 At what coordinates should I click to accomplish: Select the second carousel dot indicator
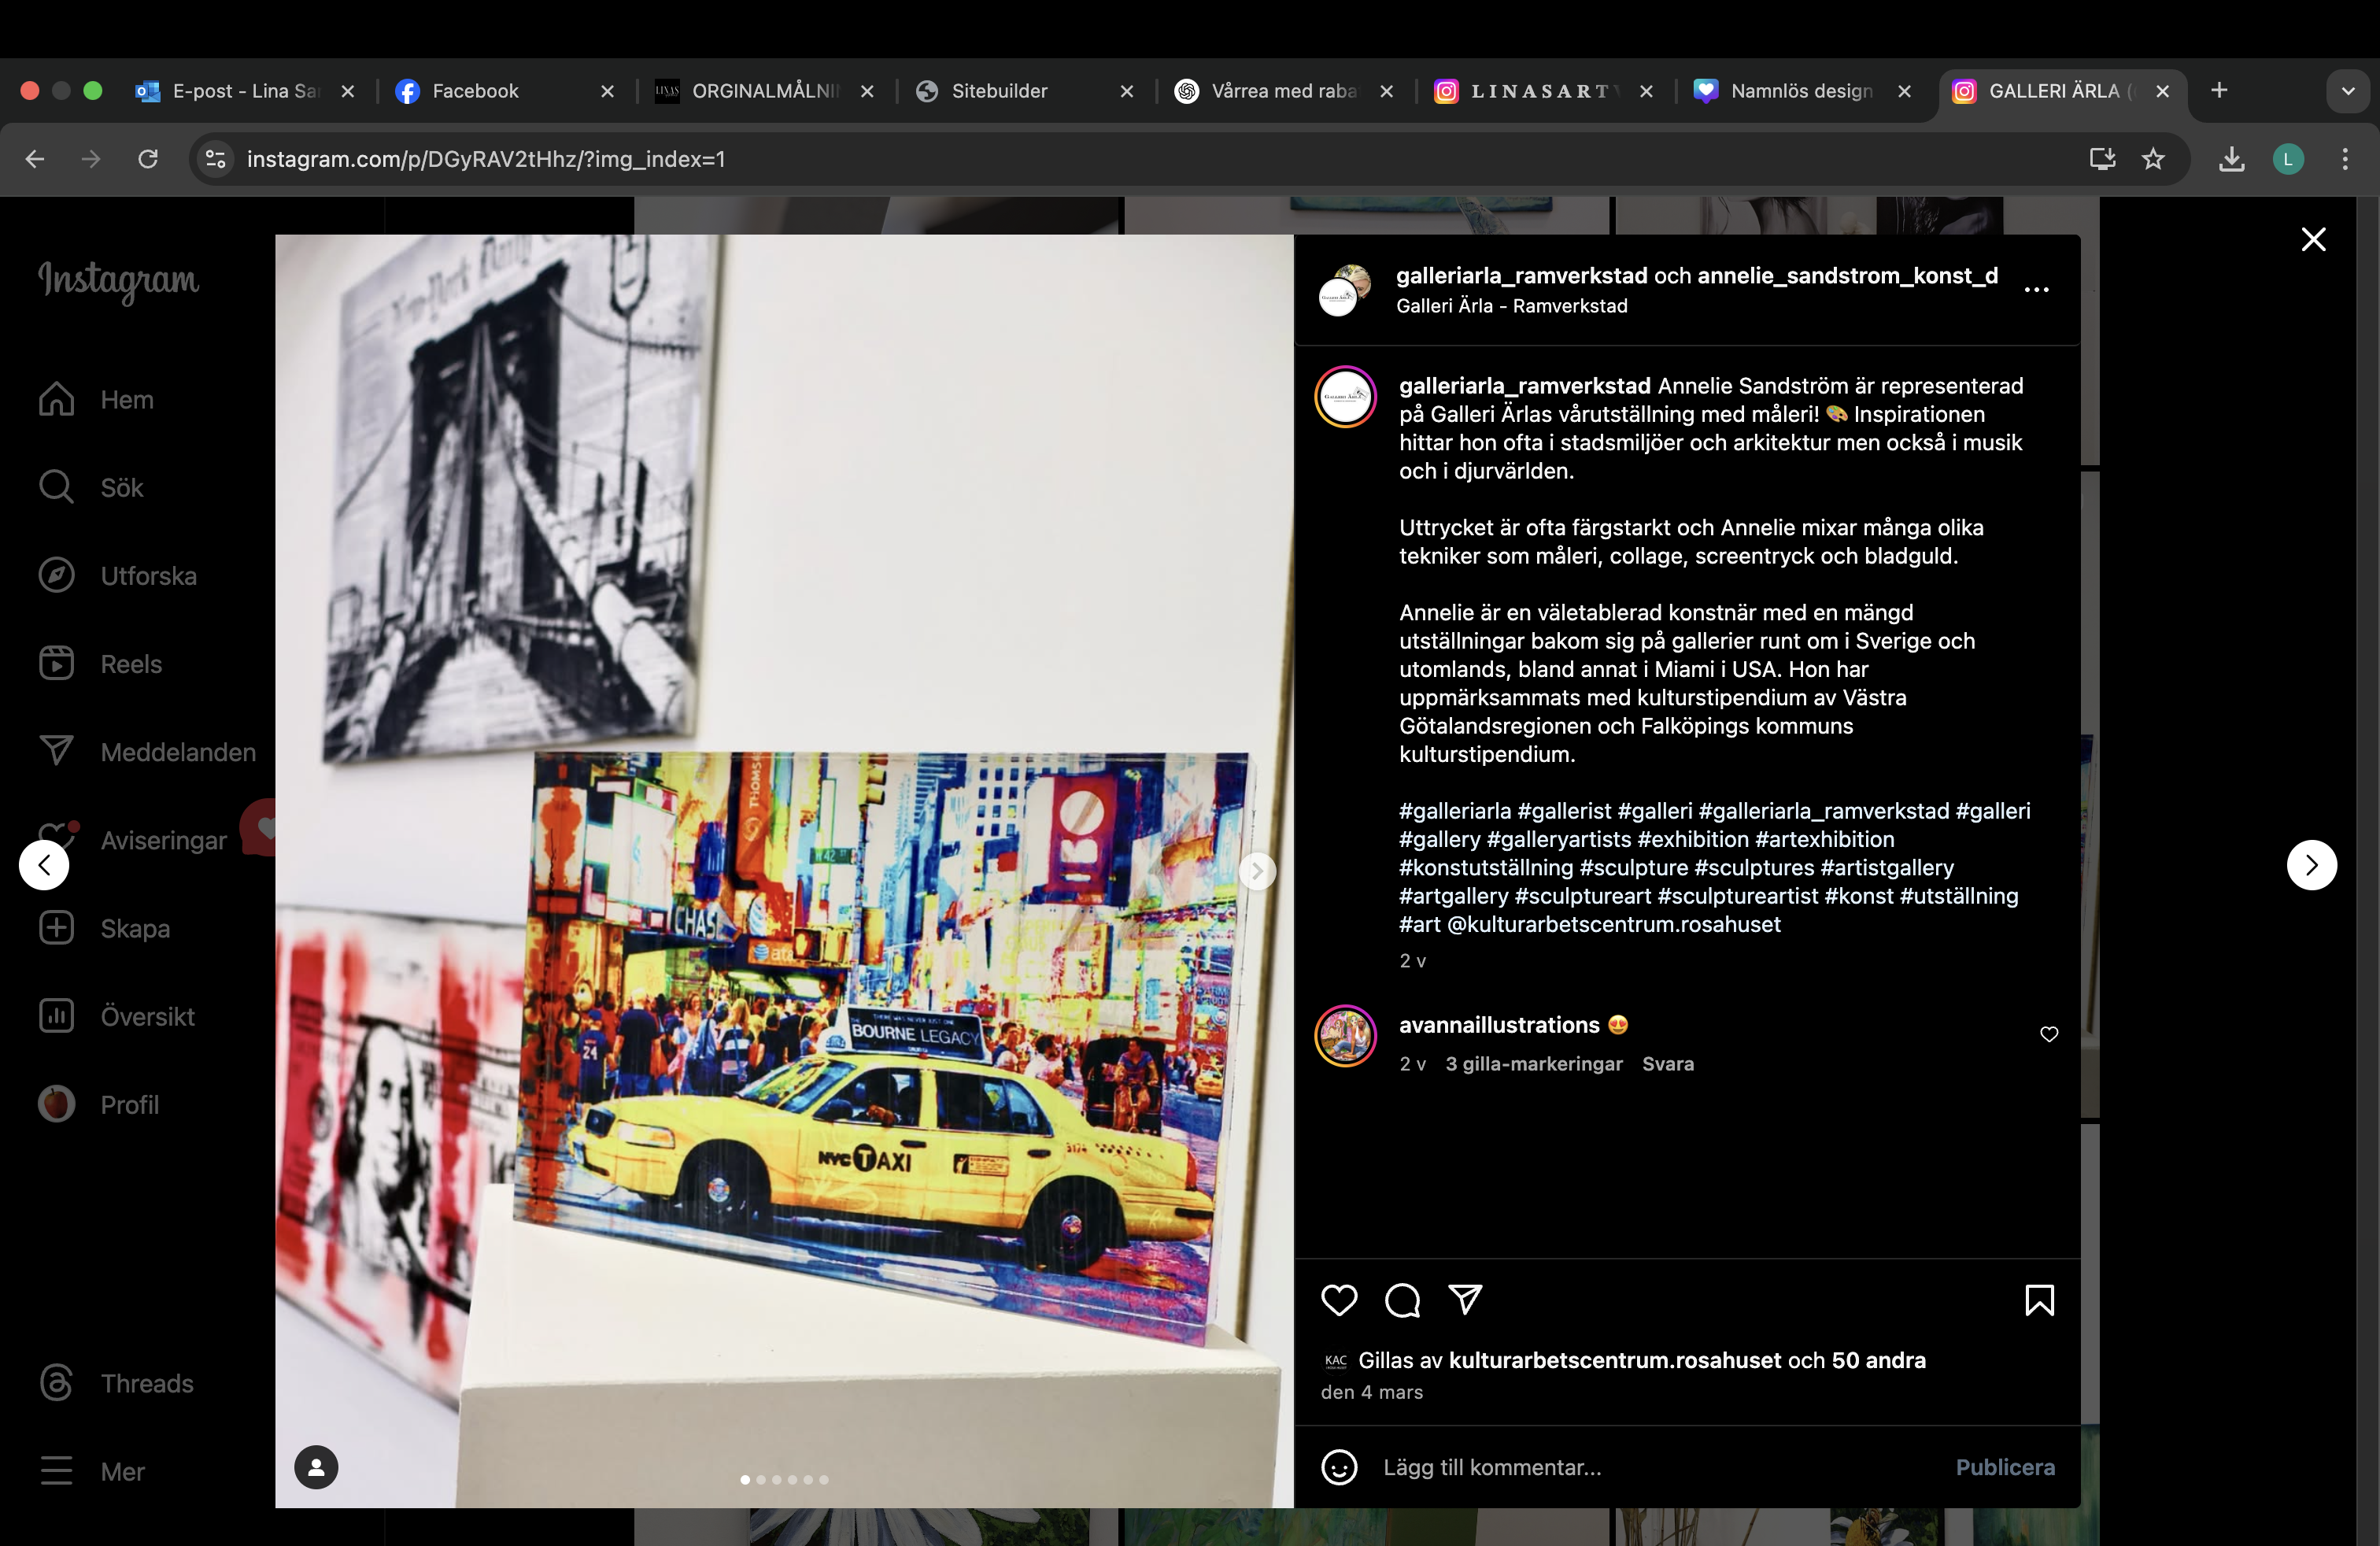(761, 1480)
